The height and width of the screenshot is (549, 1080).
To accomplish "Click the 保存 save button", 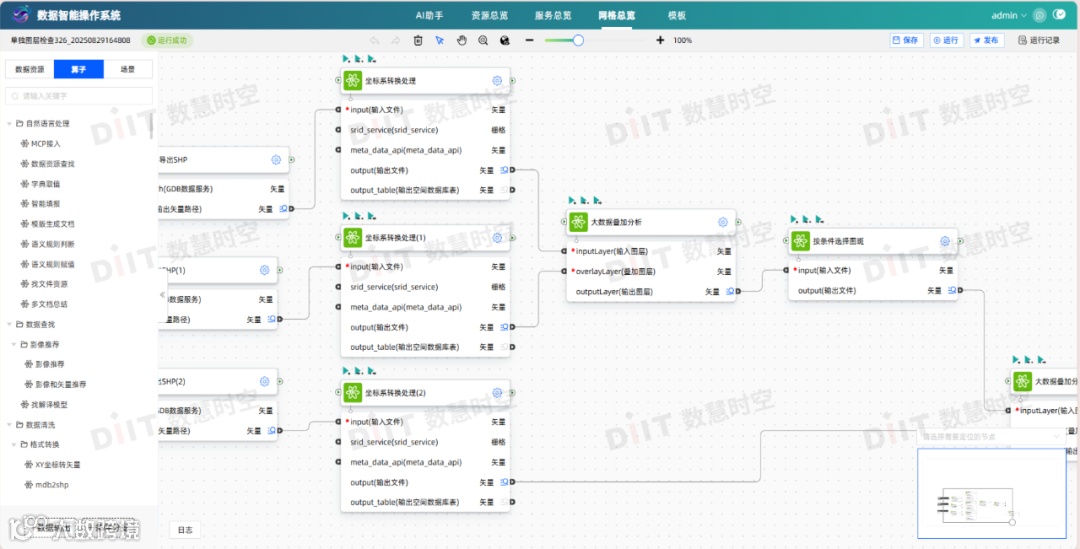I will [906, 41].
